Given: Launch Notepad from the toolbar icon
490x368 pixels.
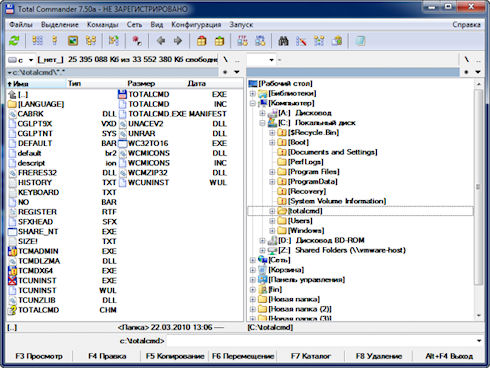Looking at the screenshot, I should coord(360,41).
